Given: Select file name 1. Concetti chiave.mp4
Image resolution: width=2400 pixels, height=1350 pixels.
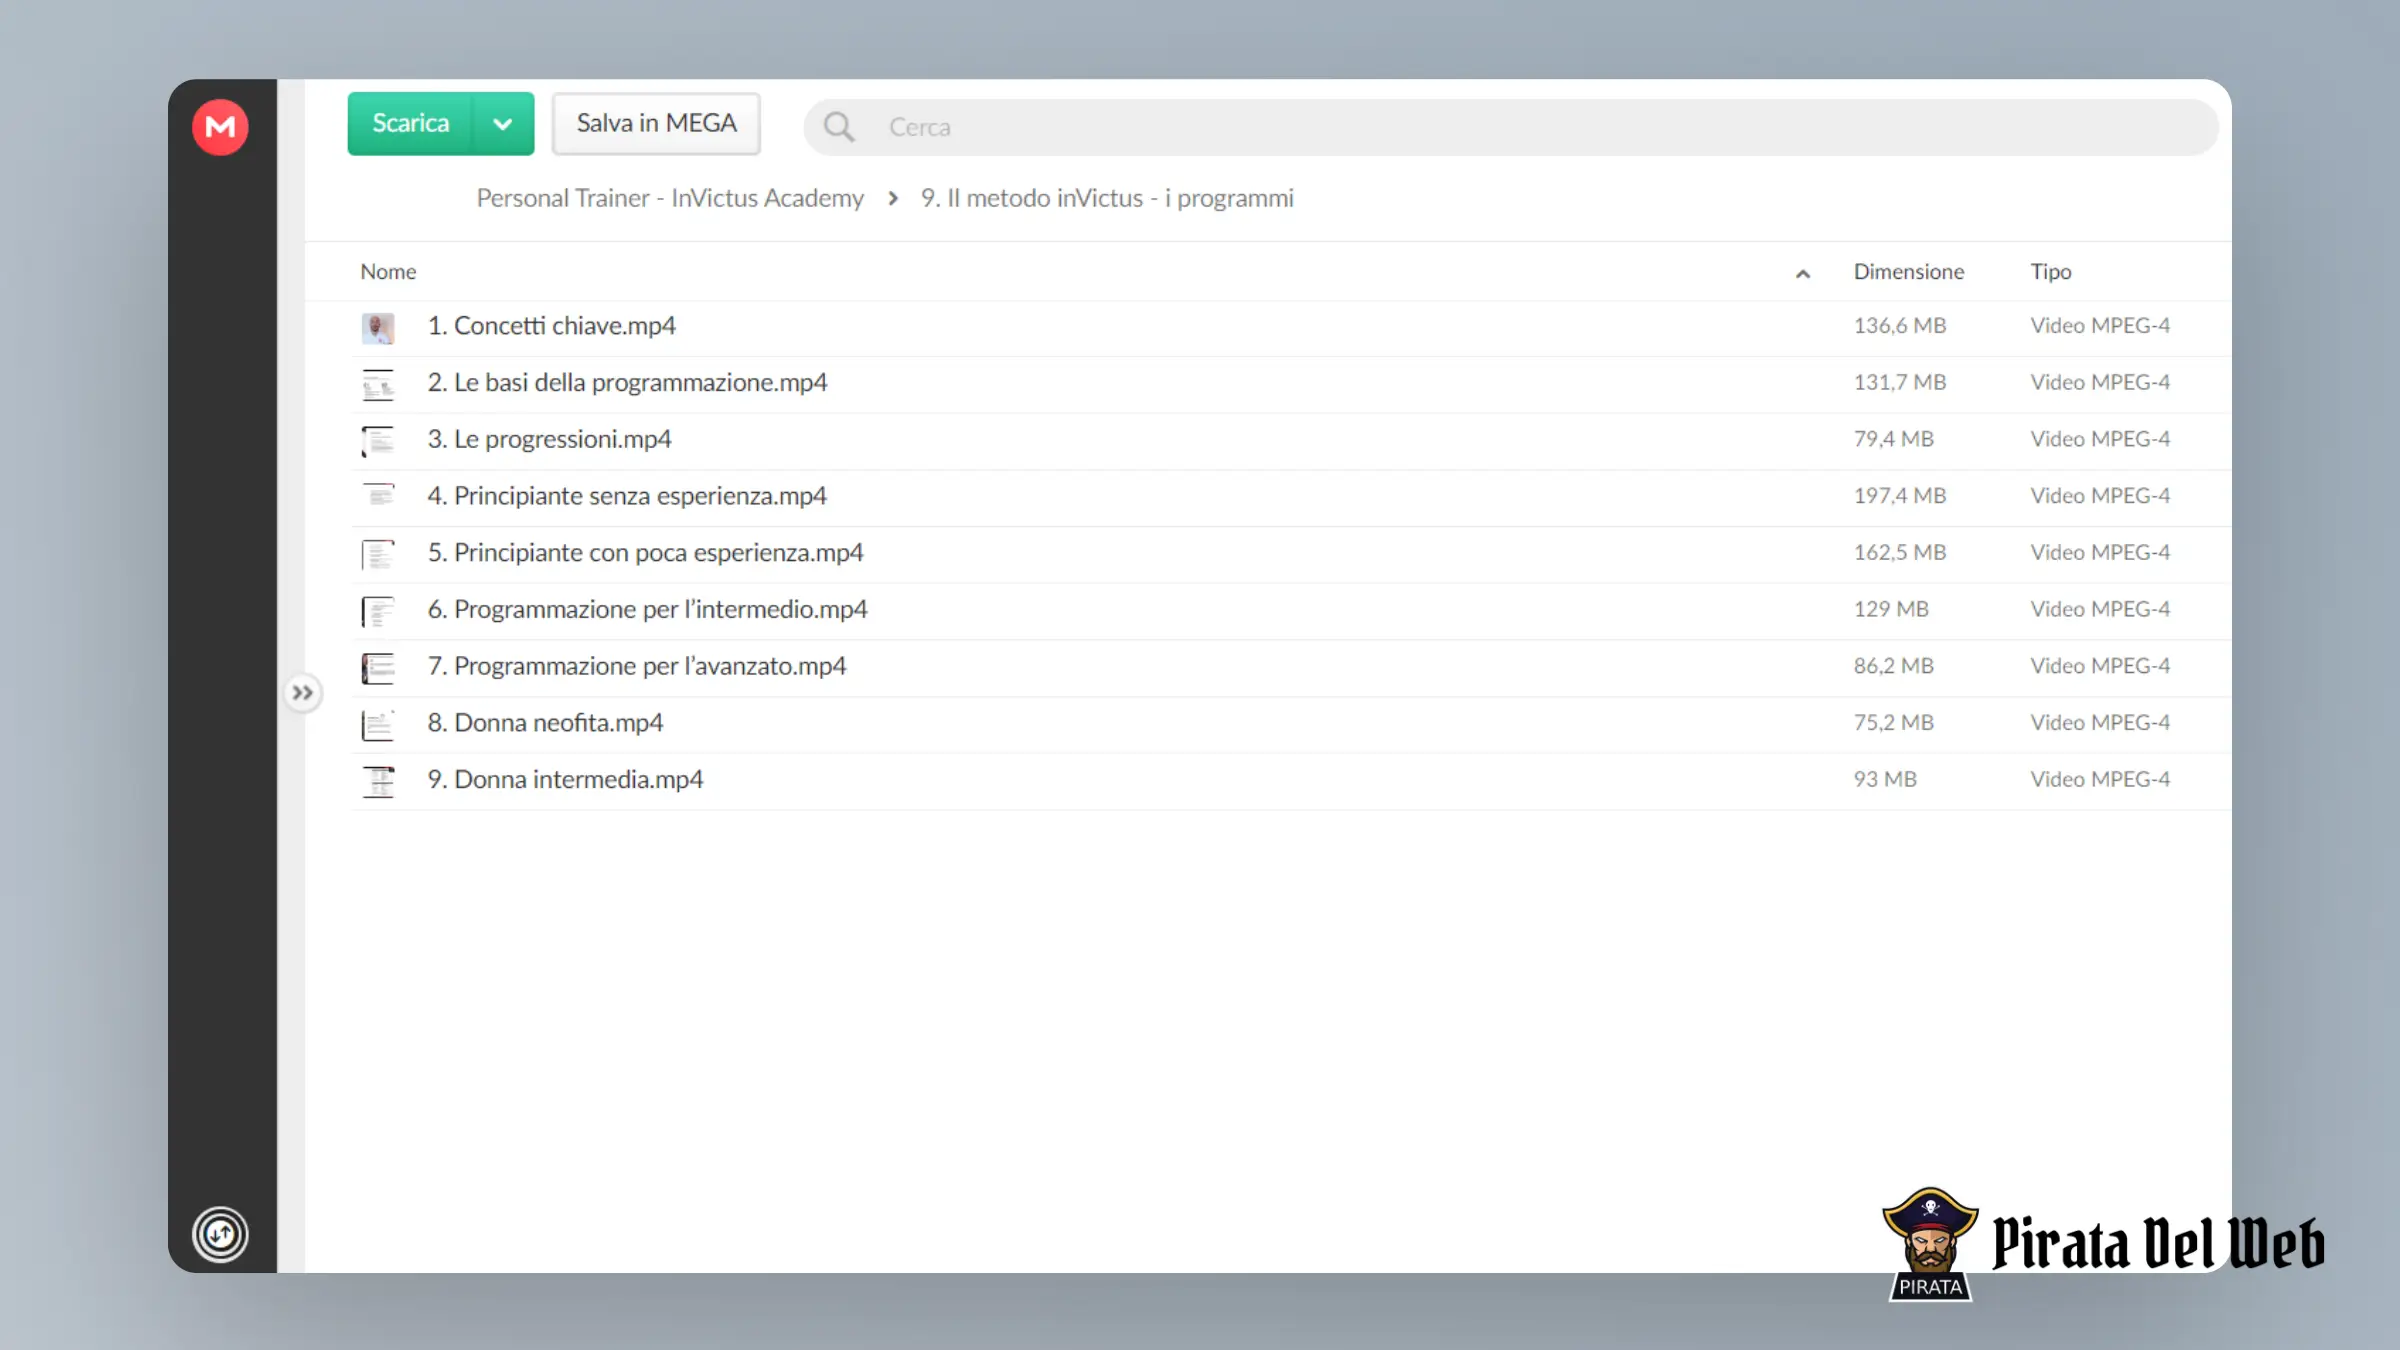Looking at the screenshot, I should (551, 325).
